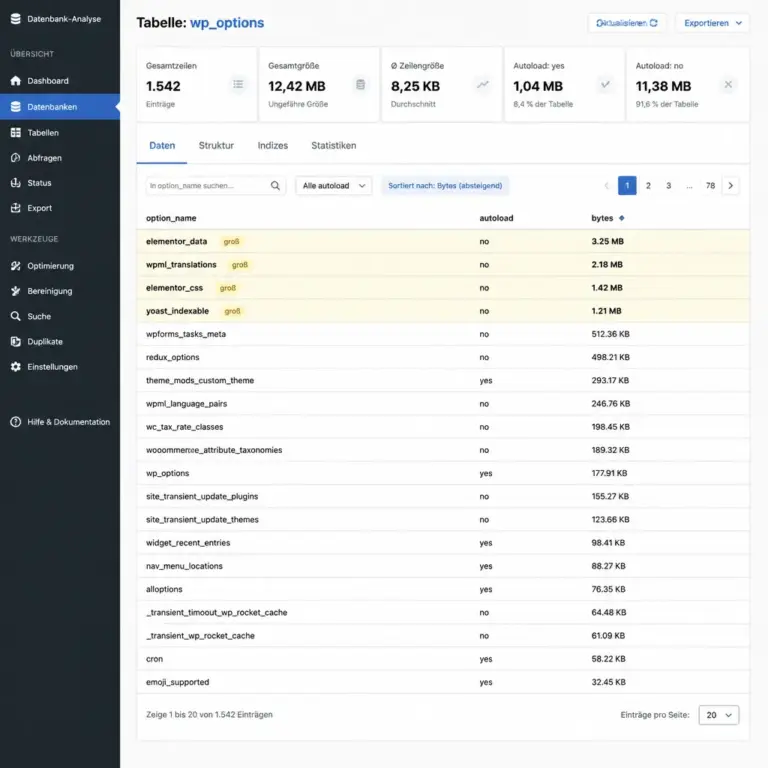Click theme_mods_custom_theme row
This screenshot has height=768, width=768.
pos(443,380)
